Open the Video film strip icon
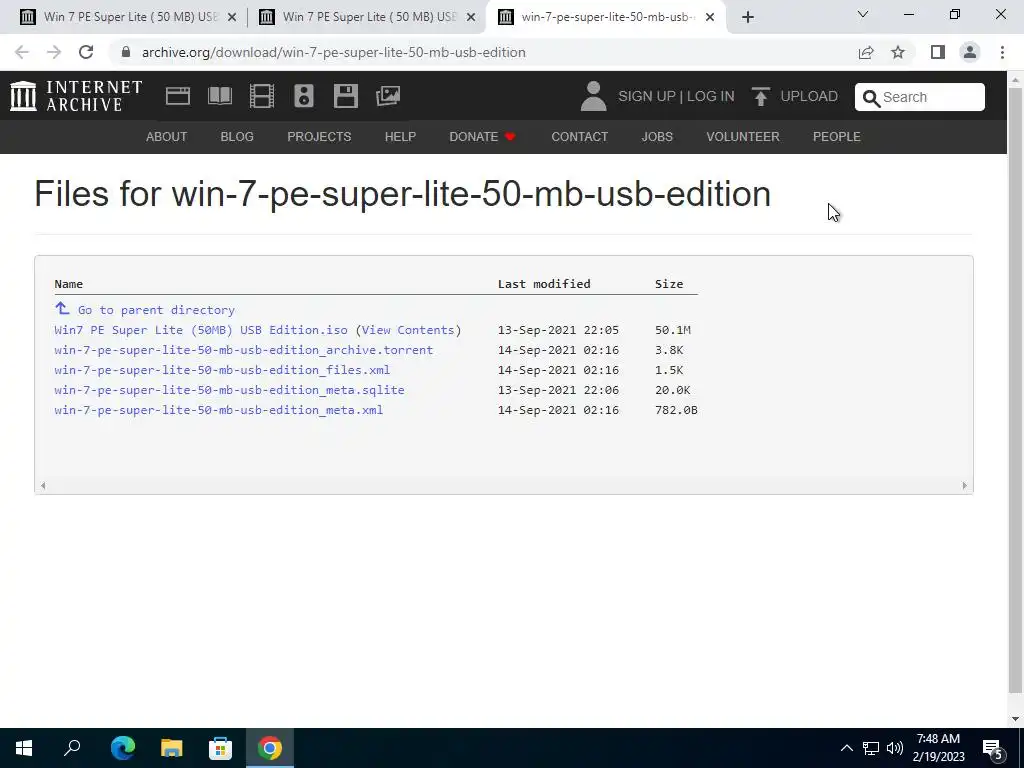Image resolution: width=1024 pixels, height=768 pixels. pos(262,96)
